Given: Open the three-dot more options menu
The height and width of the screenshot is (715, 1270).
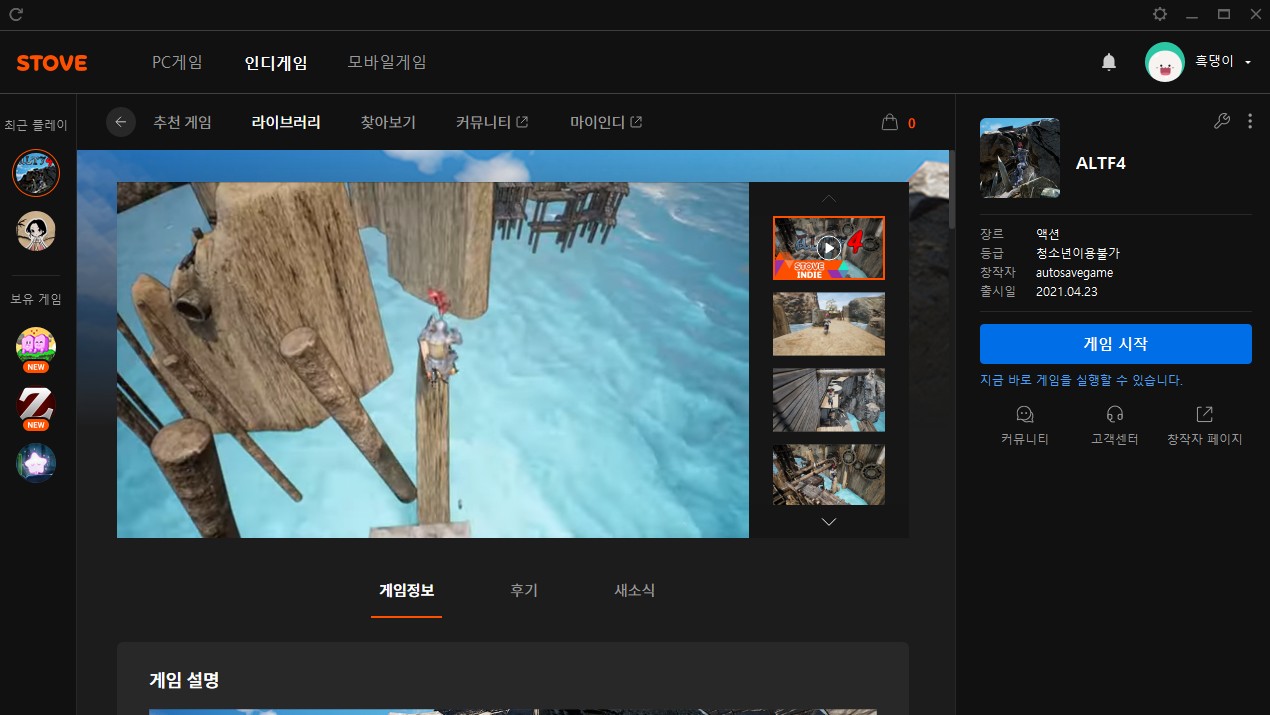Looking at the screenshot, I should pyautogui.click(x=1250, y=121).
